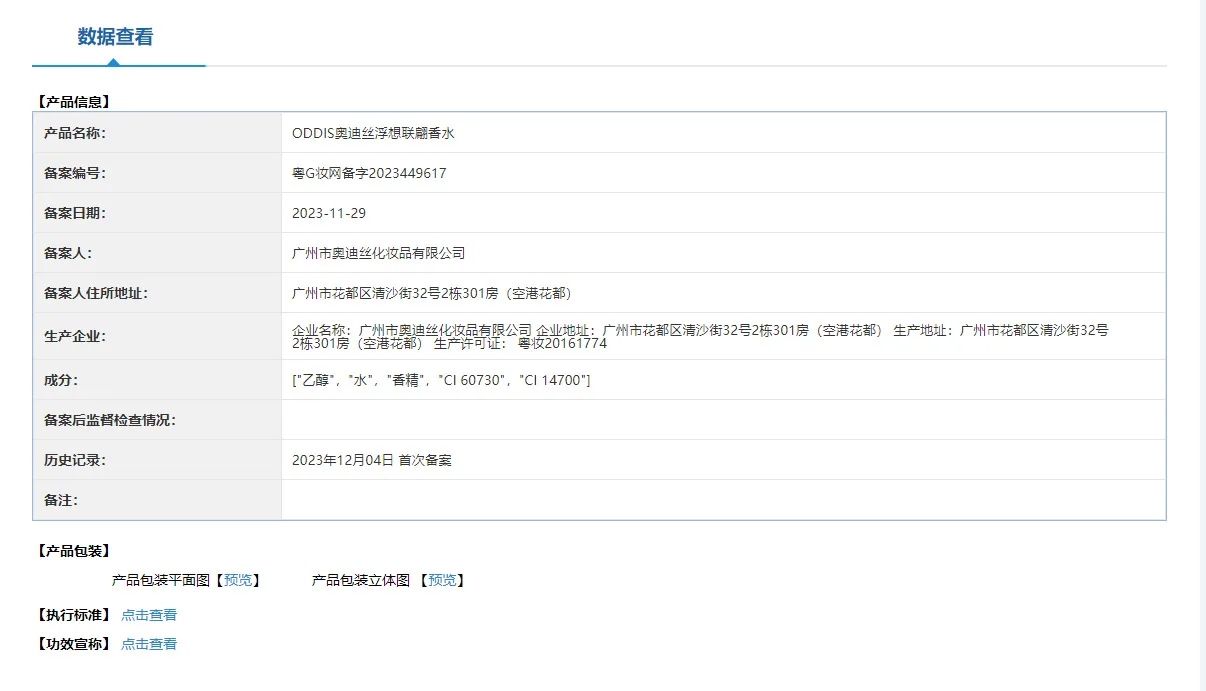
Task: Select history entry 2023年12月04日 首次备案
Action: (372, 460)
